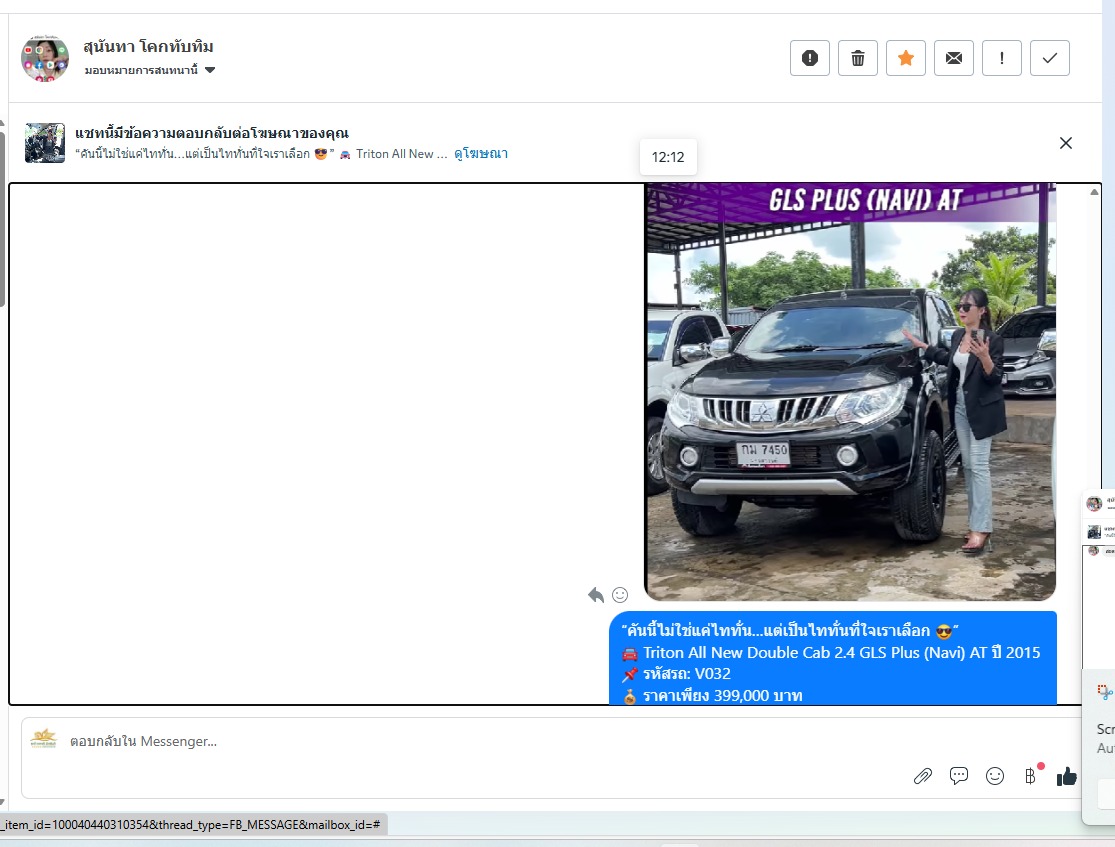
Task: Open the emoji picker in composer
Action: click(x=995, y=776)
